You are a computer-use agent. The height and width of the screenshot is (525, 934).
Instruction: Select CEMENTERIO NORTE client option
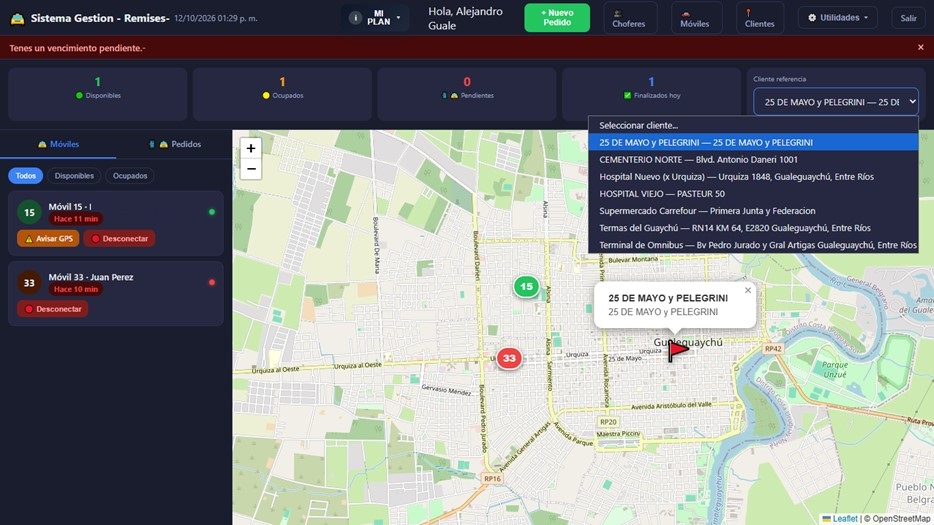click(x=753, y=160)
